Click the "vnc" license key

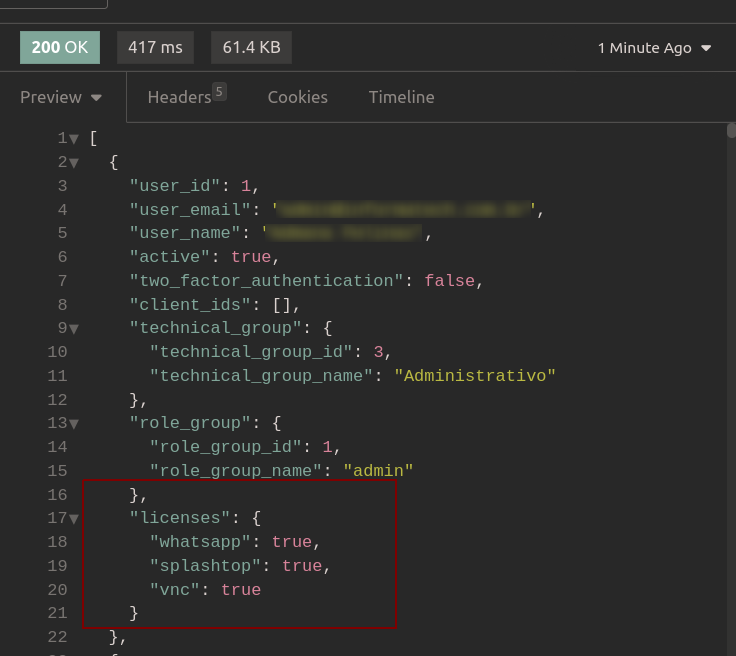(x=176, y=590)
